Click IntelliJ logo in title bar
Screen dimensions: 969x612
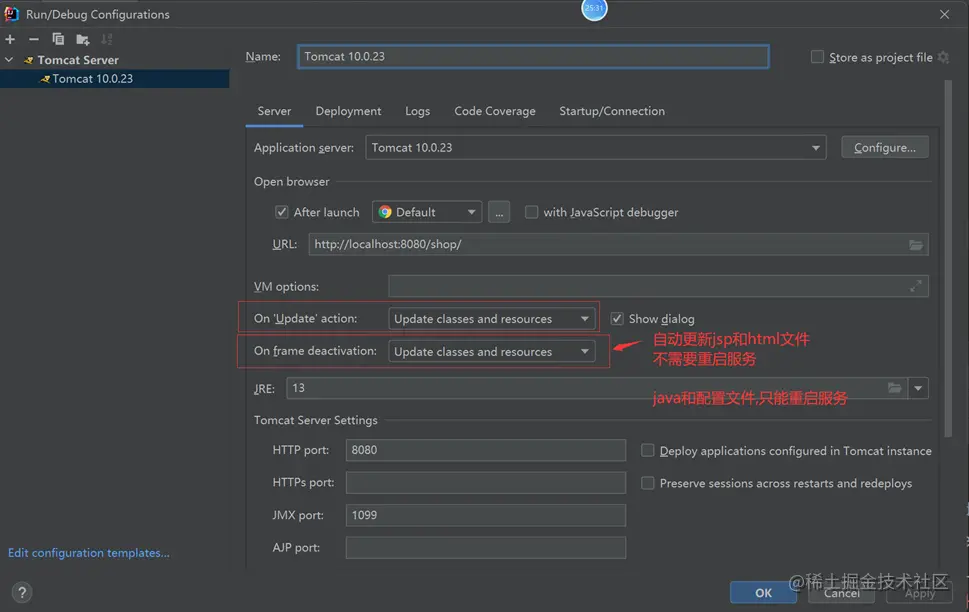(12, 14)
